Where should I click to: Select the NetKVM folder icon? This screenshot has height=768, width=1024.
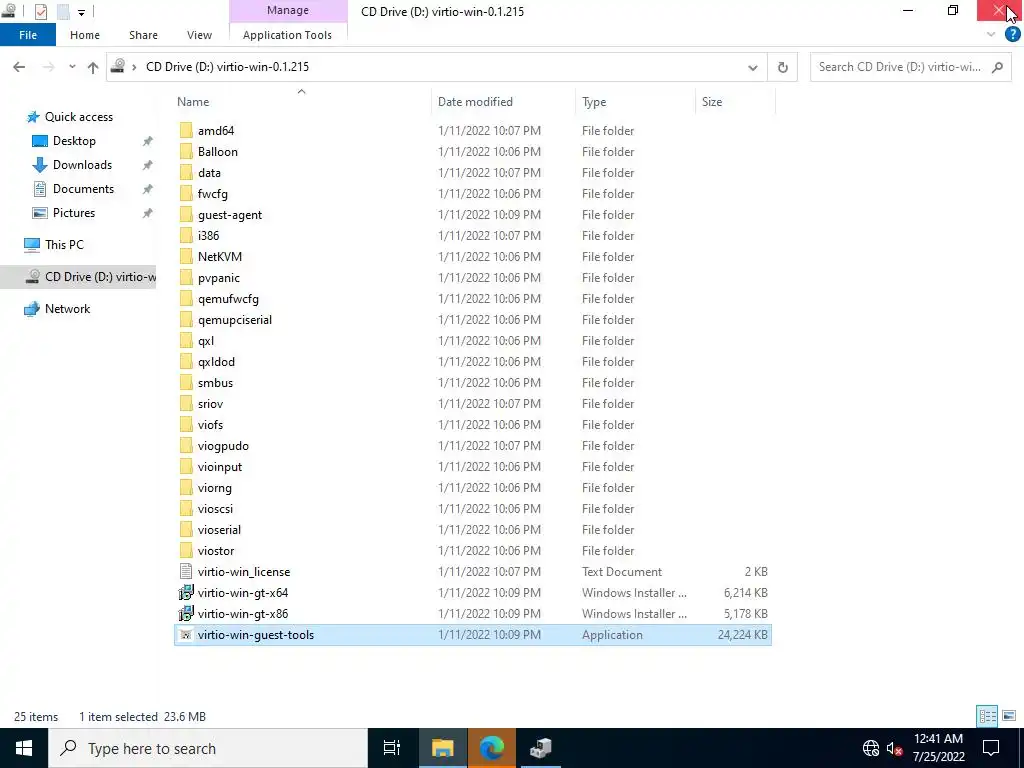point(186,257)
